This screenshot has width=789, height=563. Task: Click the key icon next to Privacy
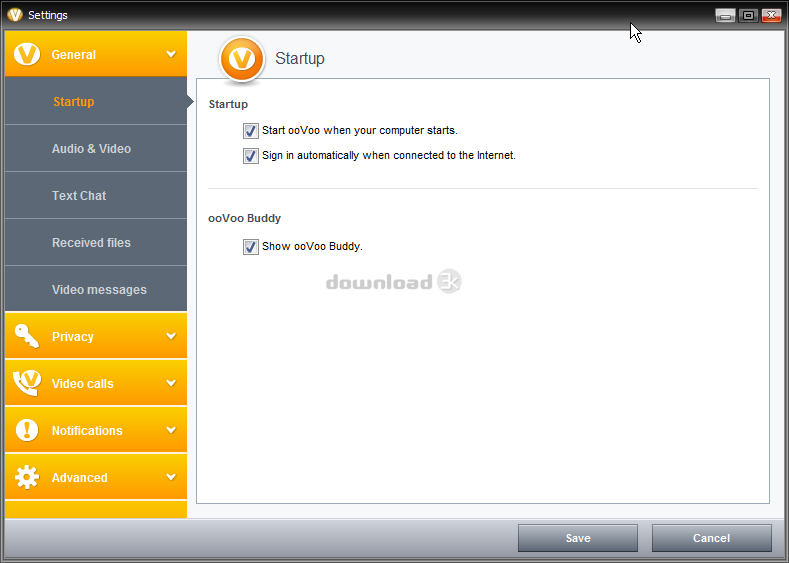point(27,336)
